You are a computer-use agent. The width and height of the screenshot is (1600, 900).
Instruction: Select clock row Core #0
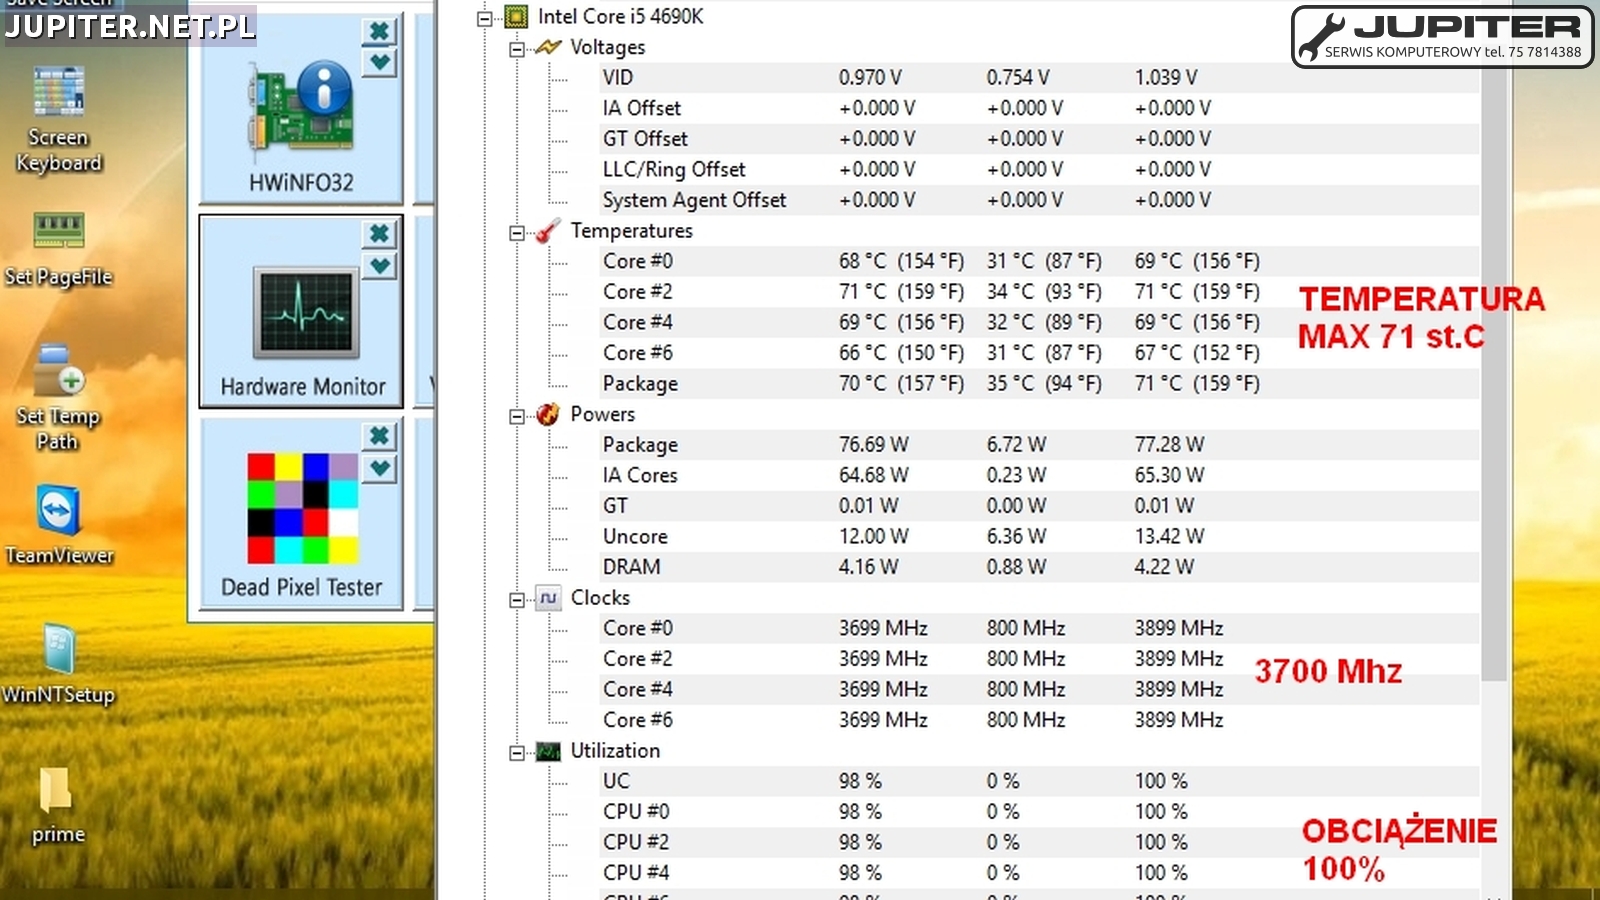point(1039,628)
